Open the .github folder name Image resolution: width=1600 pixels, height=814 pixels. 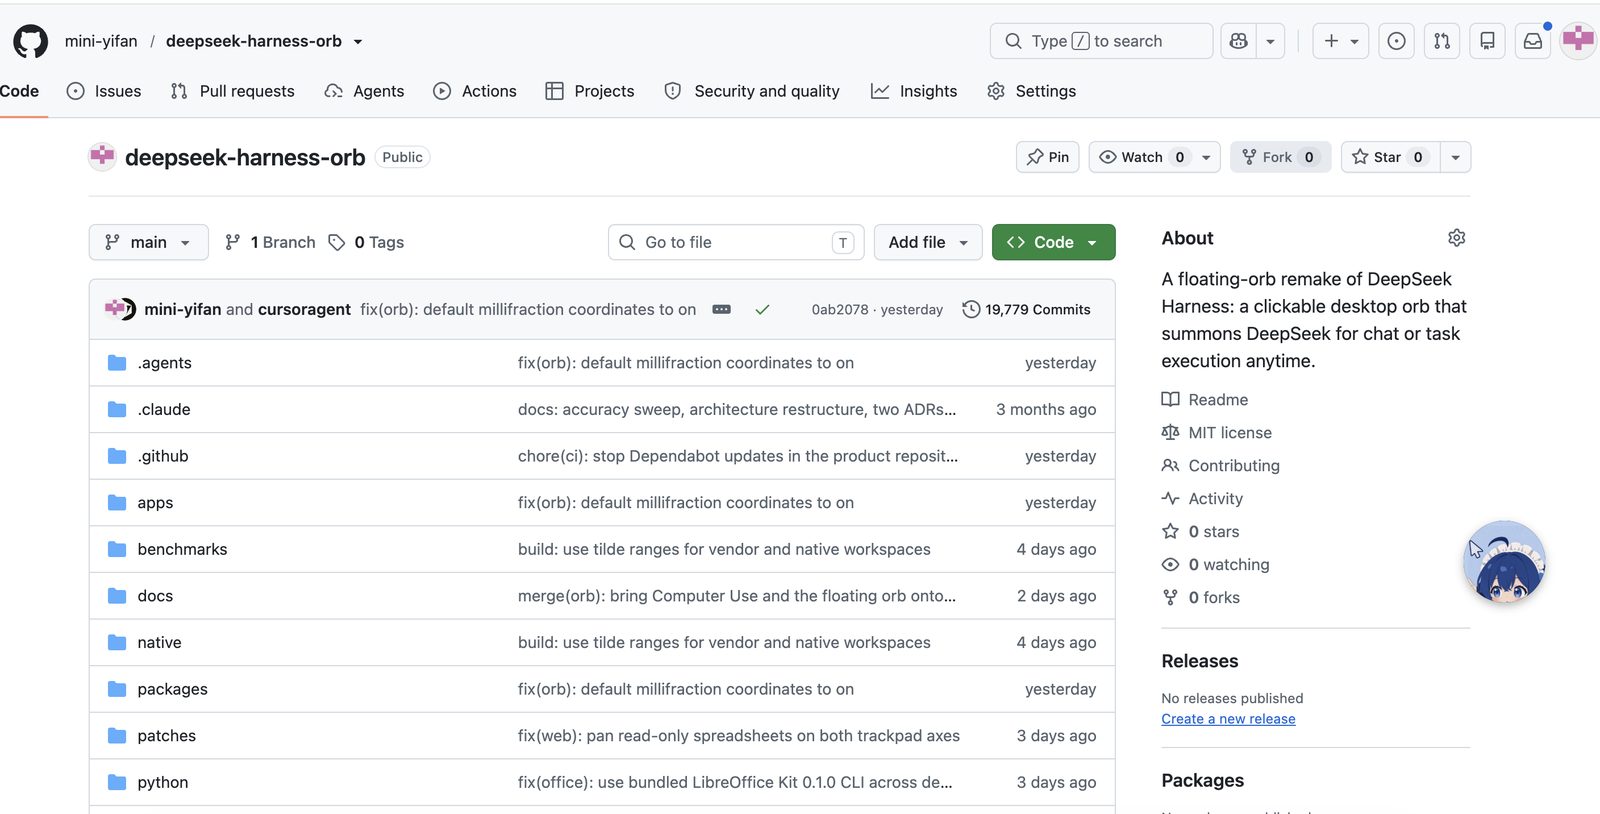tap(163, 456)
